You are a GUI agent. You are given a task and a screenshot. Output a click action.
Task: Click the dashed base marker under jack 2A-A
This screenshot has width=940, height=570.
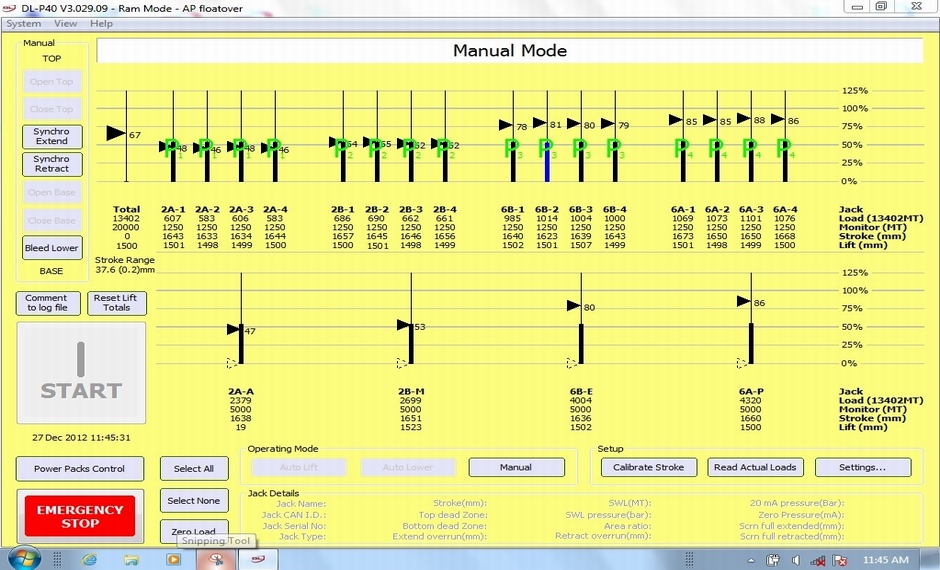pyautogui.click(x=233, y=363)
